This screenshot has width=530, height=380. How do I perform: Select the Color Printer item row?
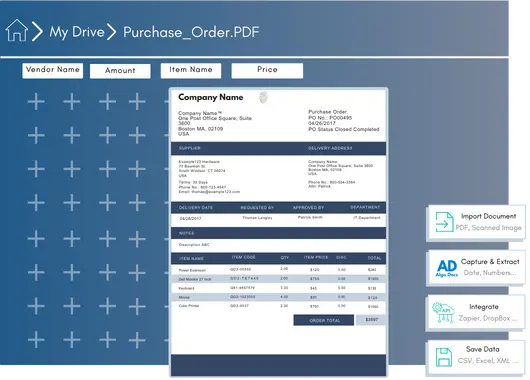click(278, 306)
